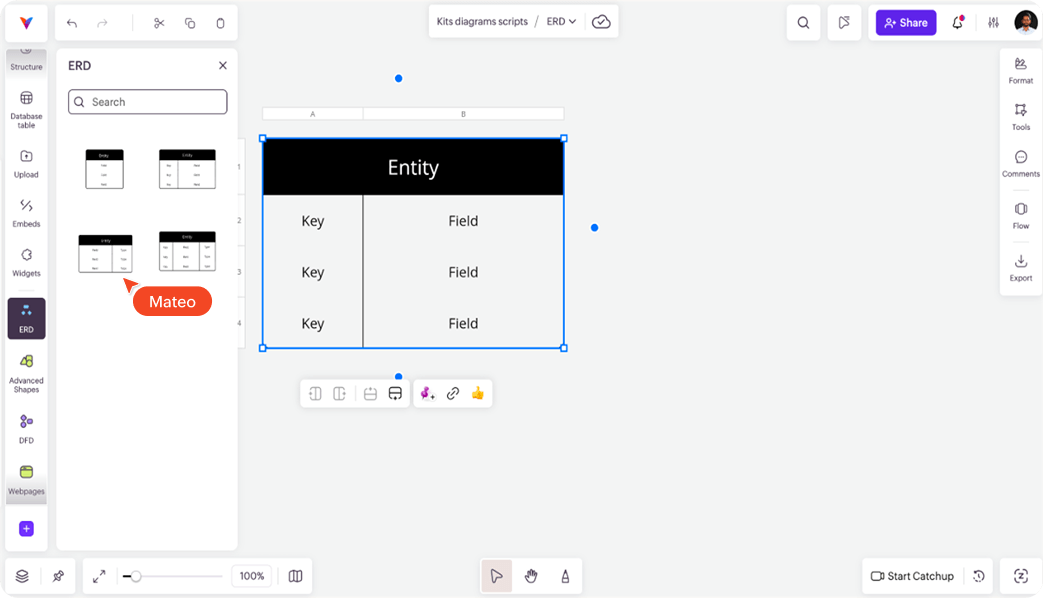Open the Comments panel tab
Image resolution: width=1044 pixels, height=598 pixels.
(1020, 164)
